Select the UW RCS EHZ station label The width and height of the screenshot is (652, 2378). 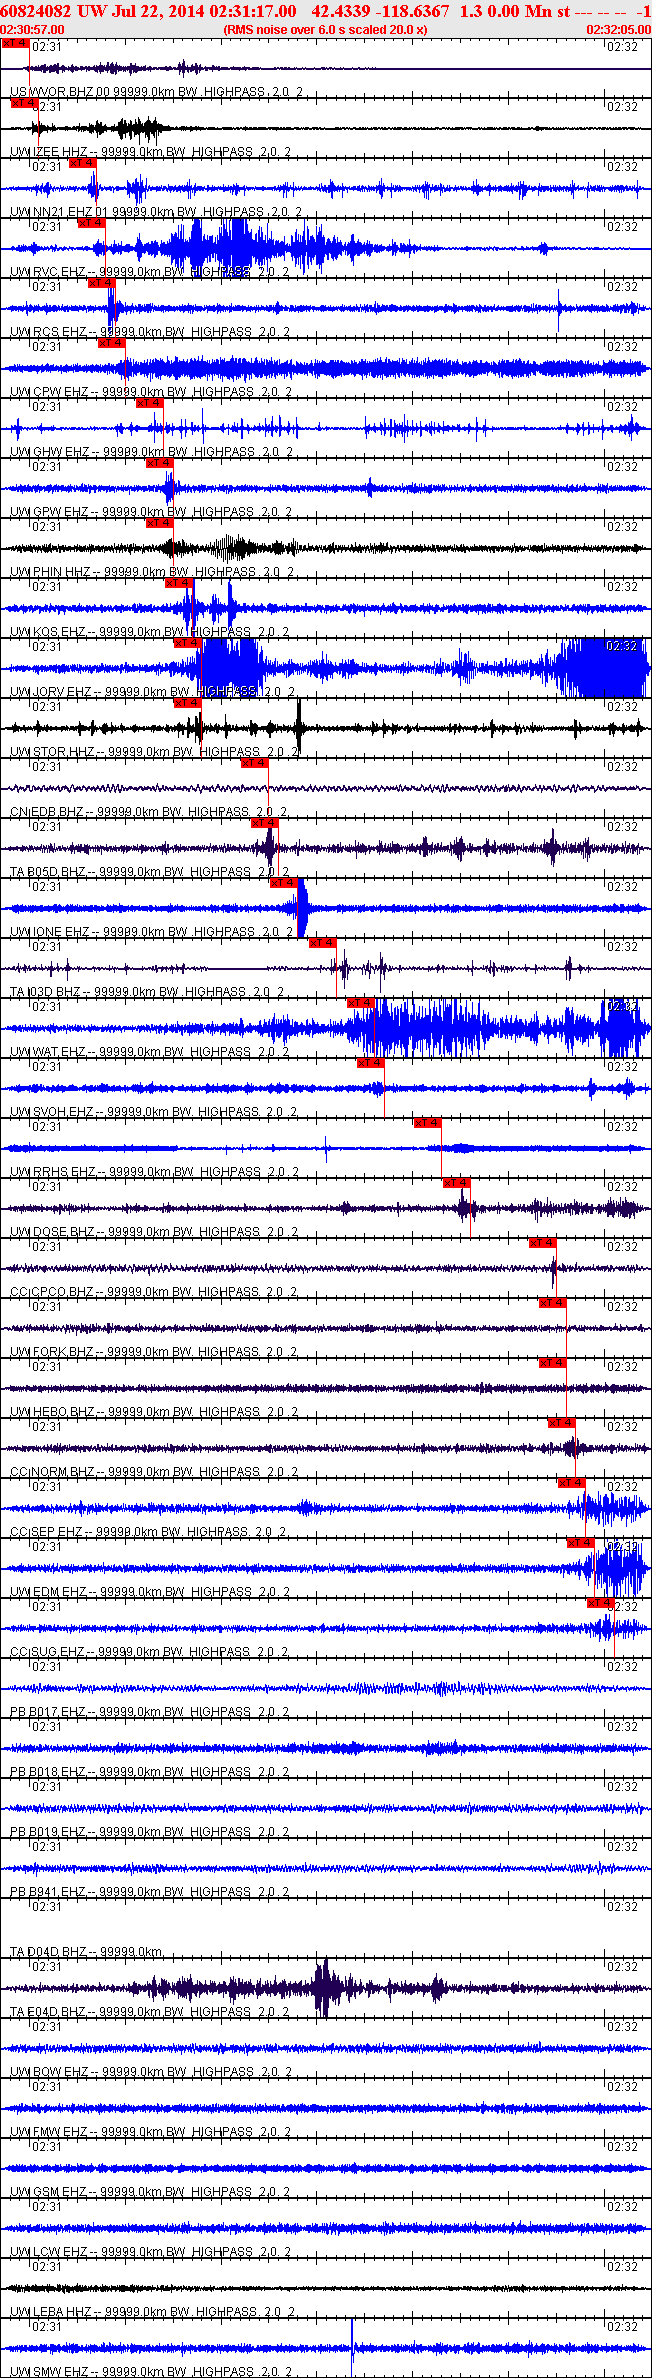150,332
